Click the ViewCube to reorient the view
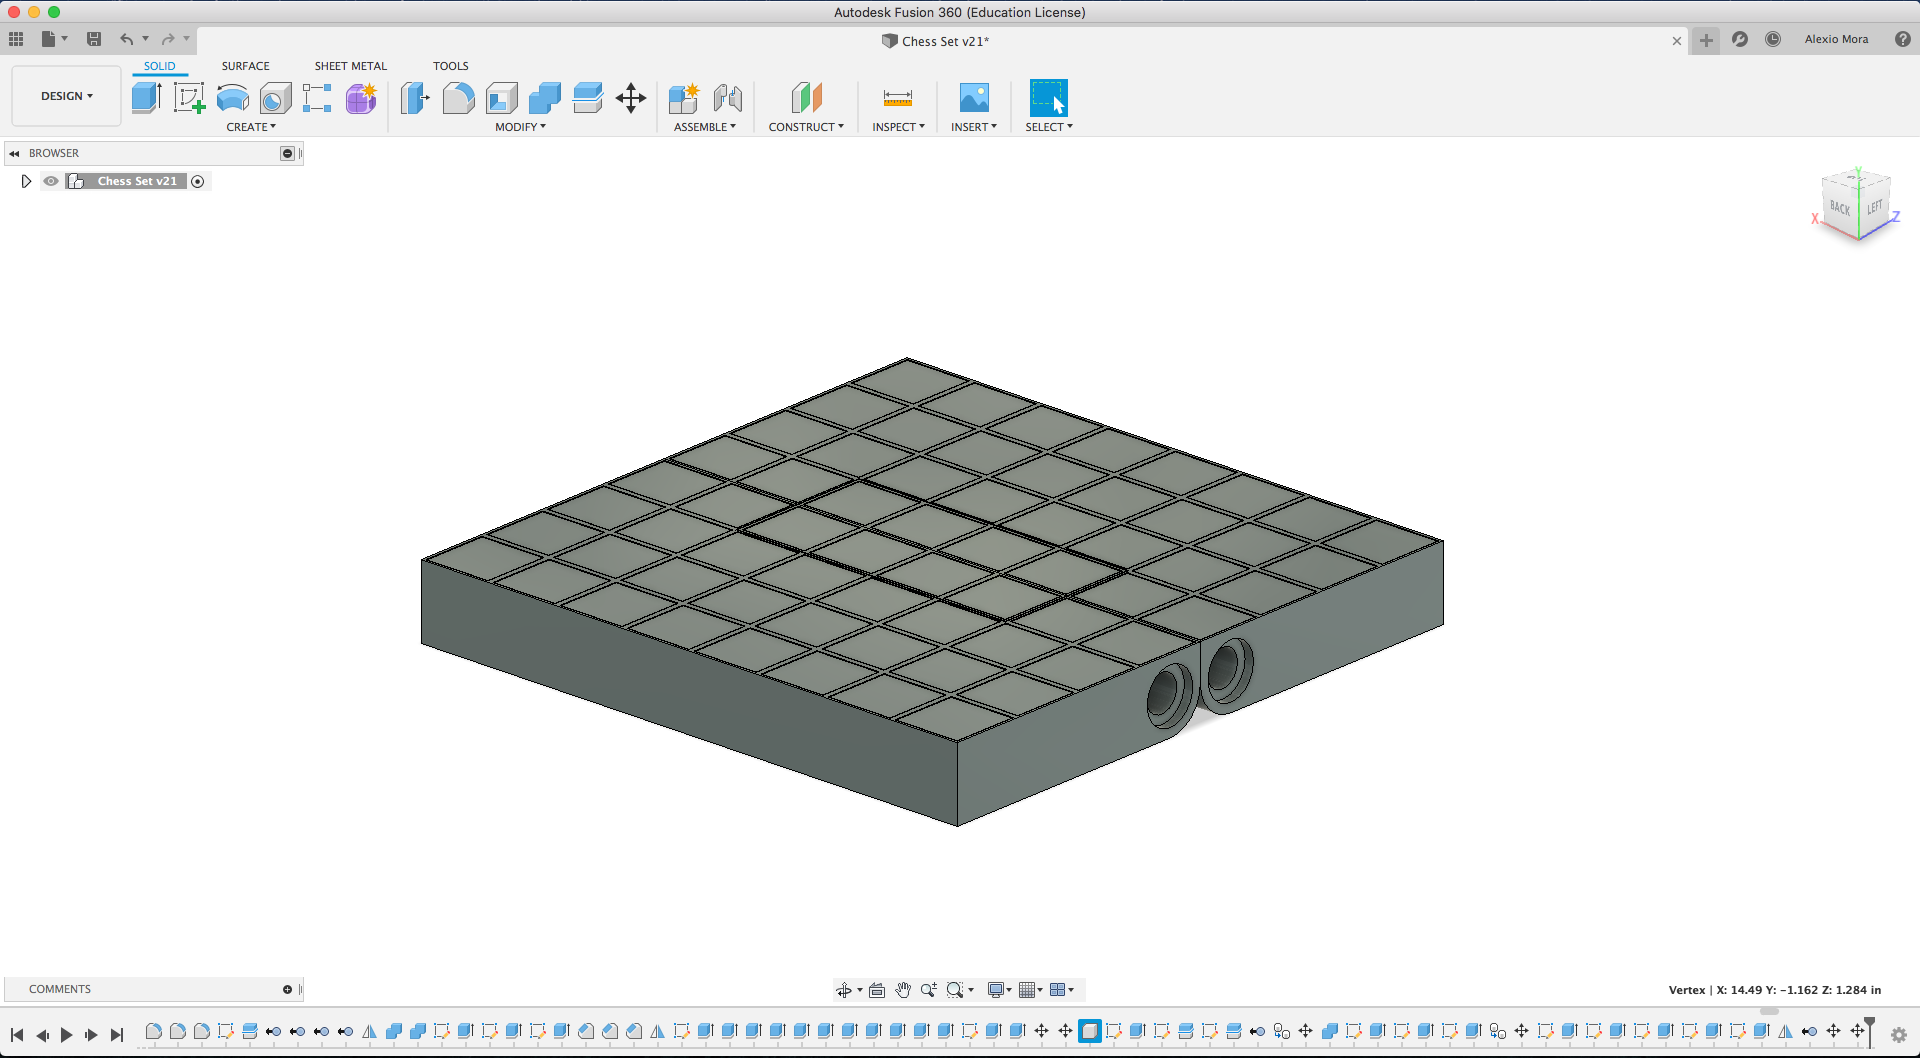Image resolution: width=1920 pixels, height=1058 pixels. coord(1857,207)
